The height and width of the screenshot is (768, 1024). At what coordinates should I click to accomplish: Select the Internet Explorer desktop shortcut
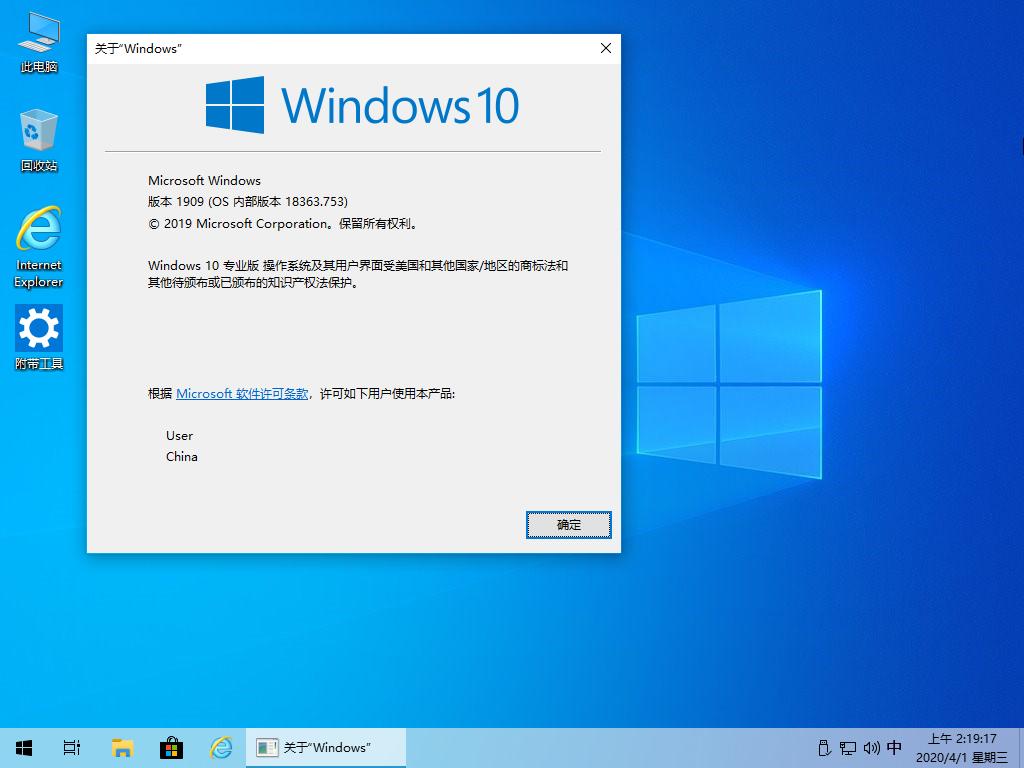39,247
